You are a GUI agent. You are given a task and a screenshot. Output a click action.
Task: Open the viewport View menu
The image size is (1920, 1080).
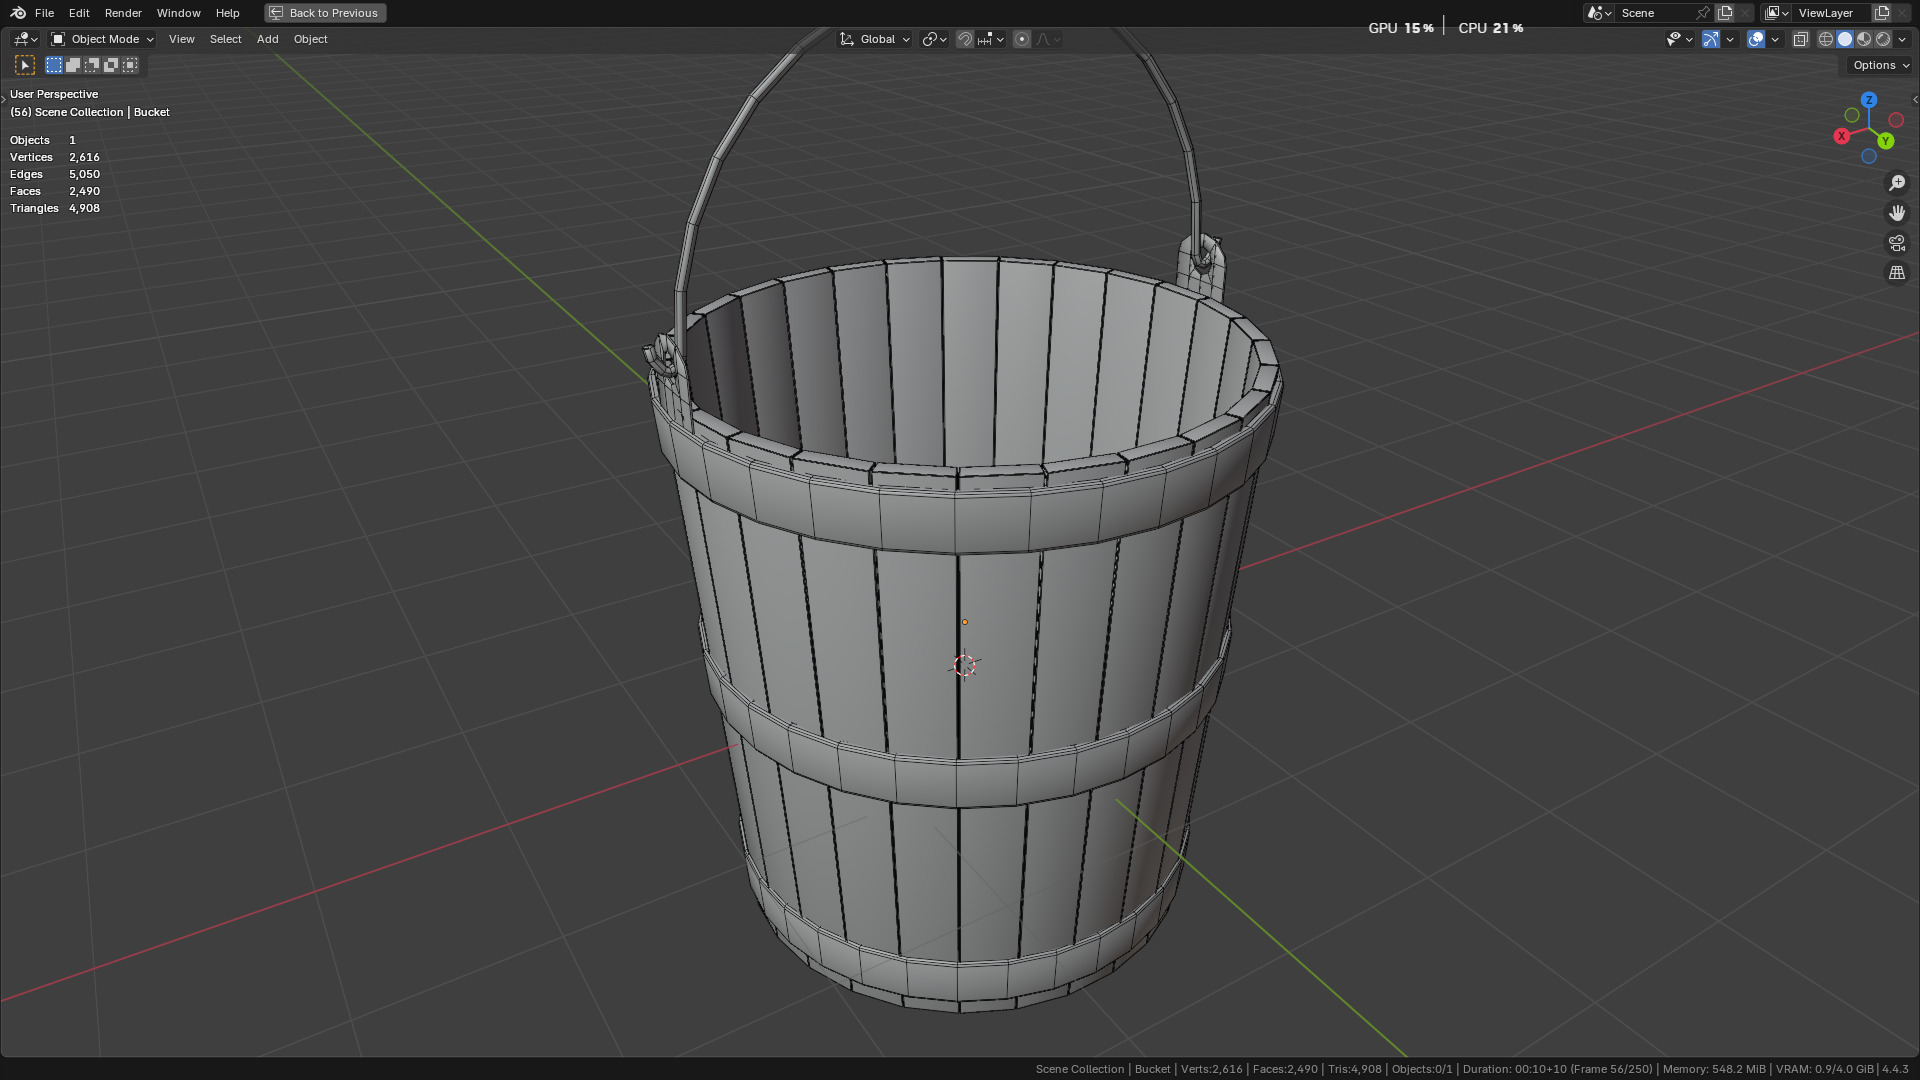(182, 39)
